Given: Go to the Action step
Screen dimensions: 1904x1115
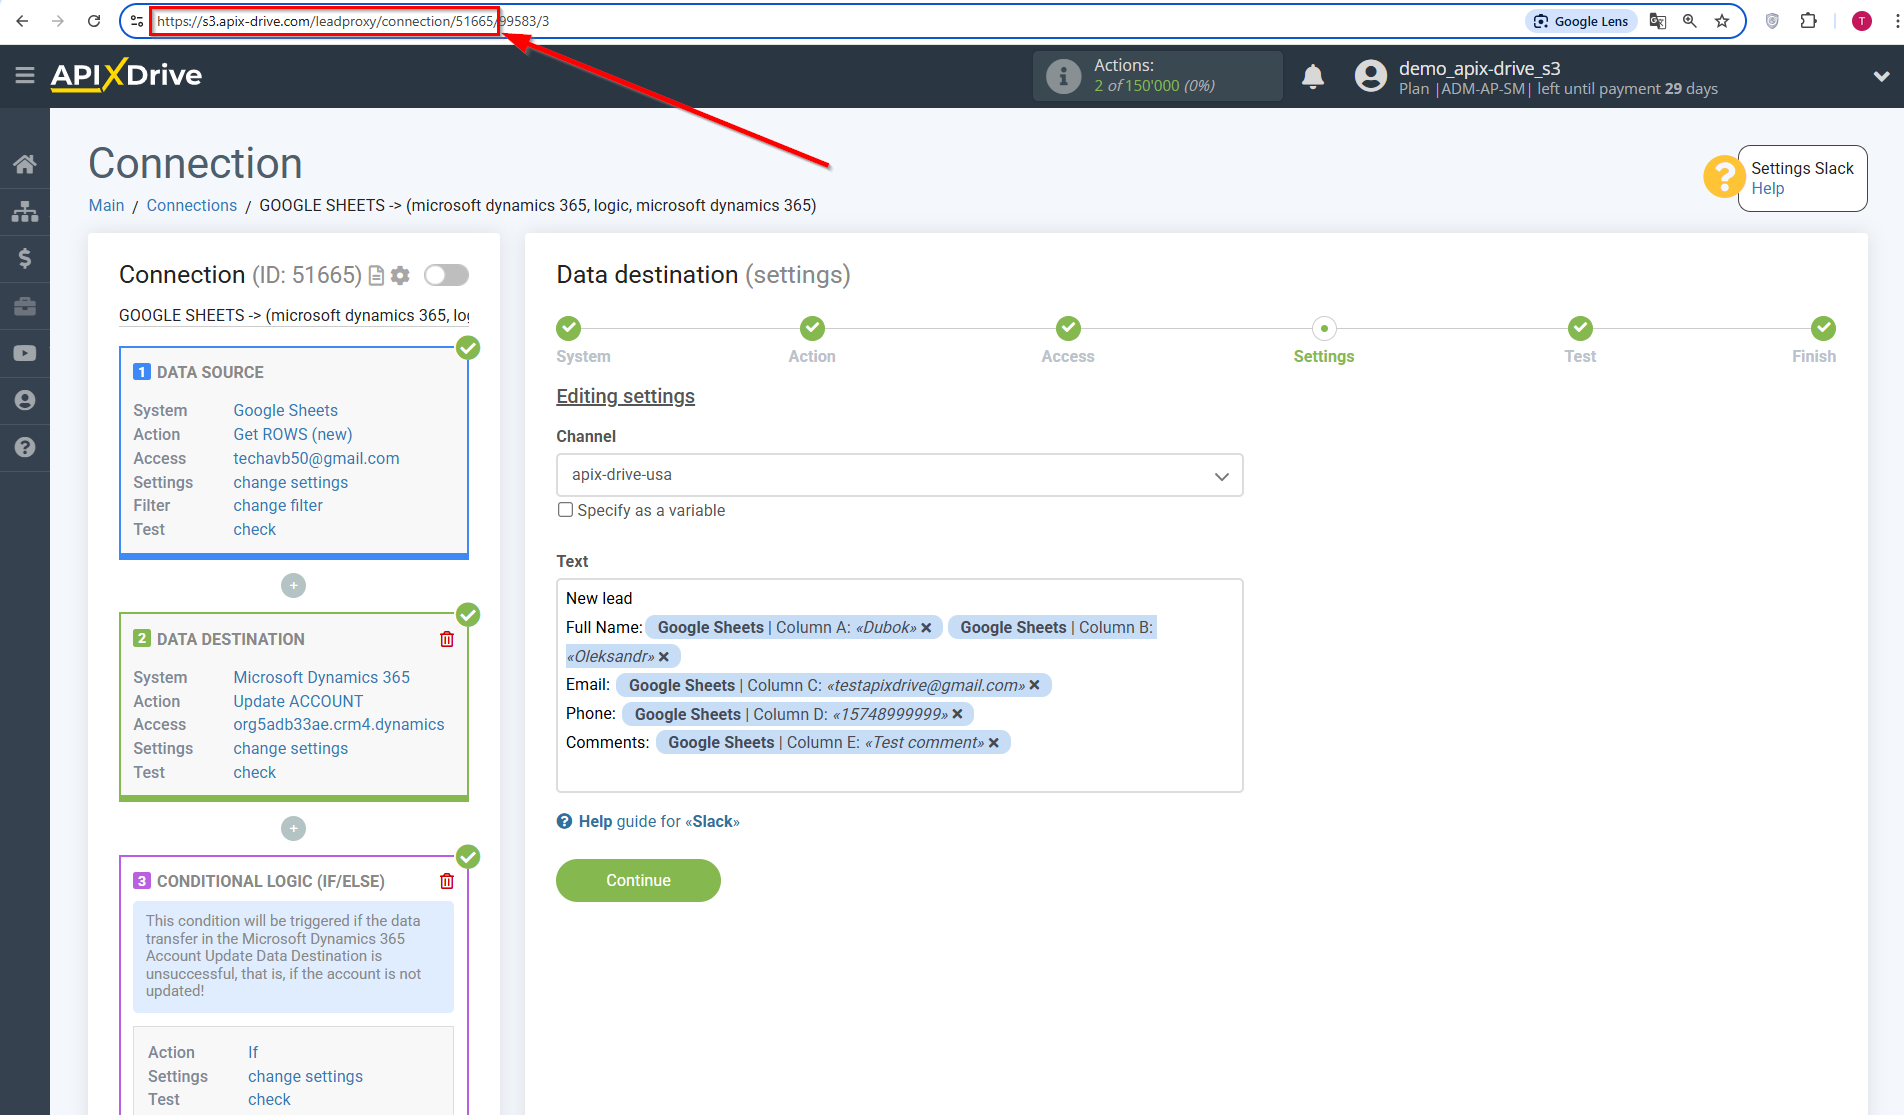Looking at the screenshot, I should pos(812,328).
